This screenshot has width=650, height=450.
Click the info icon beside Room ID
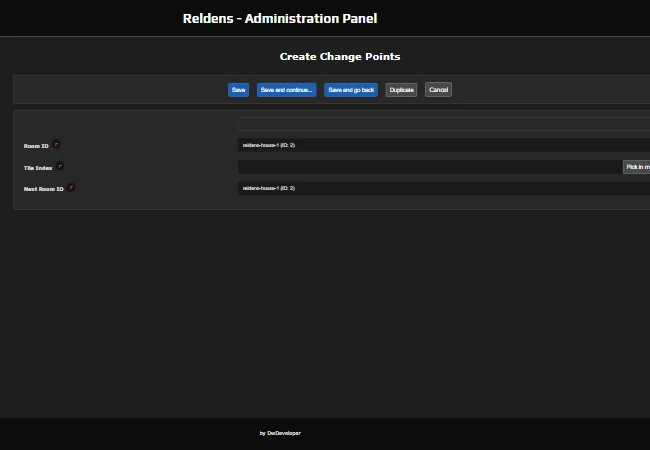point(56,144)
